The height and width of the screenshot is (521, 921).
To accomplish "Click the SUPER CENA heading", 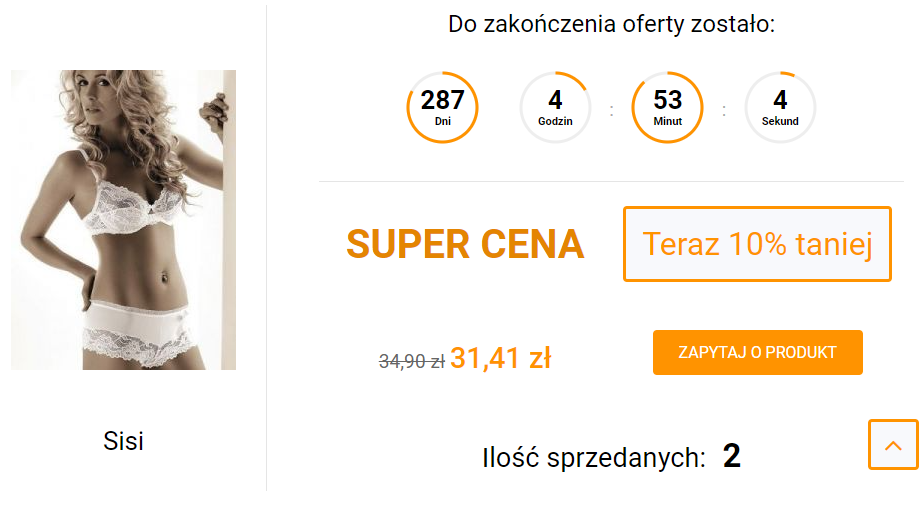I will click(465, 244).
